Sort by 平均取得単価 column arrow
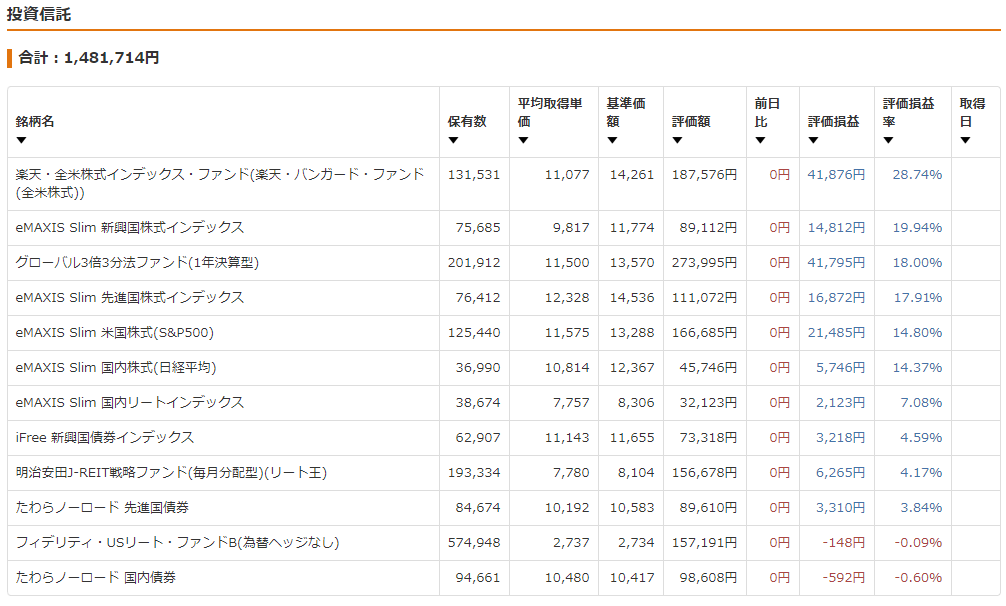Screen dimensions: 1006x606 [524, 140]
